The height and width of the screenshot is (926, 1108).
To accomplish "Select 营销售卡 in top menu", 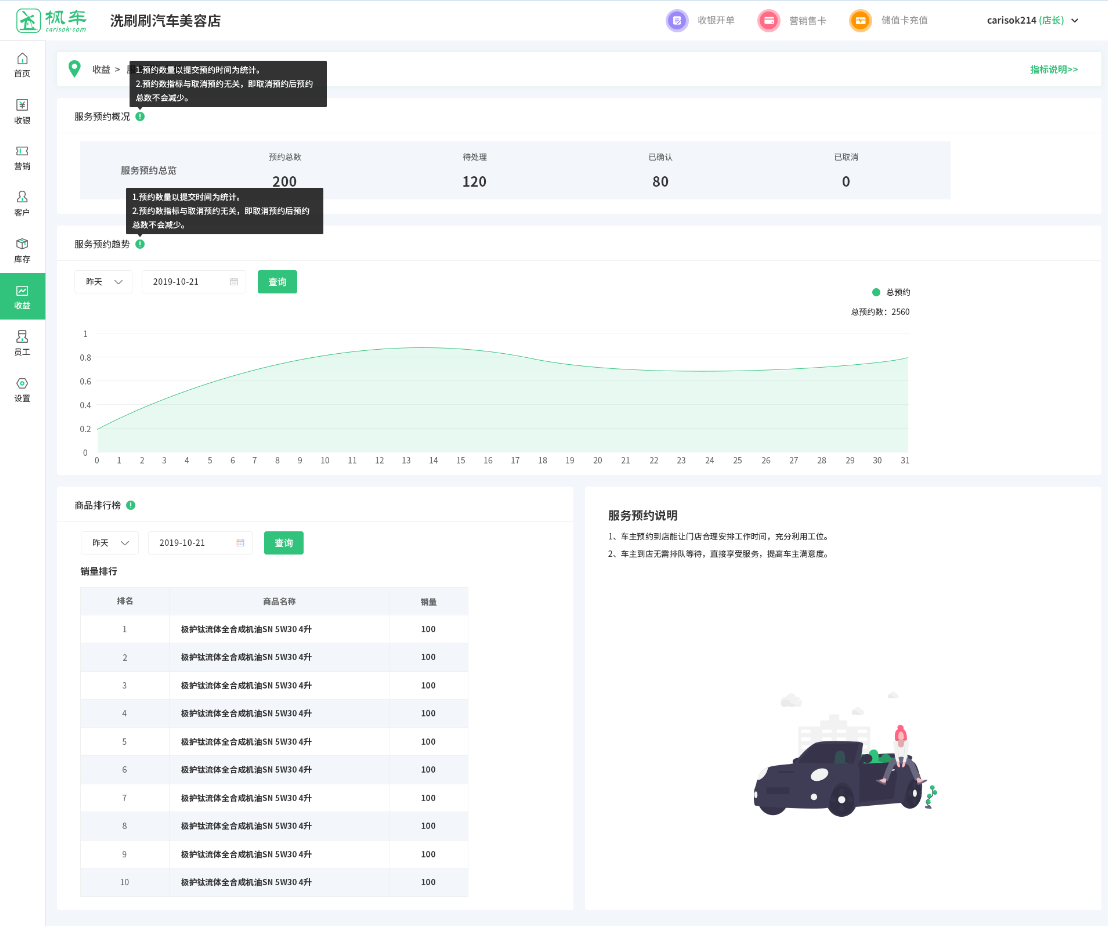I will pos(793,20).
